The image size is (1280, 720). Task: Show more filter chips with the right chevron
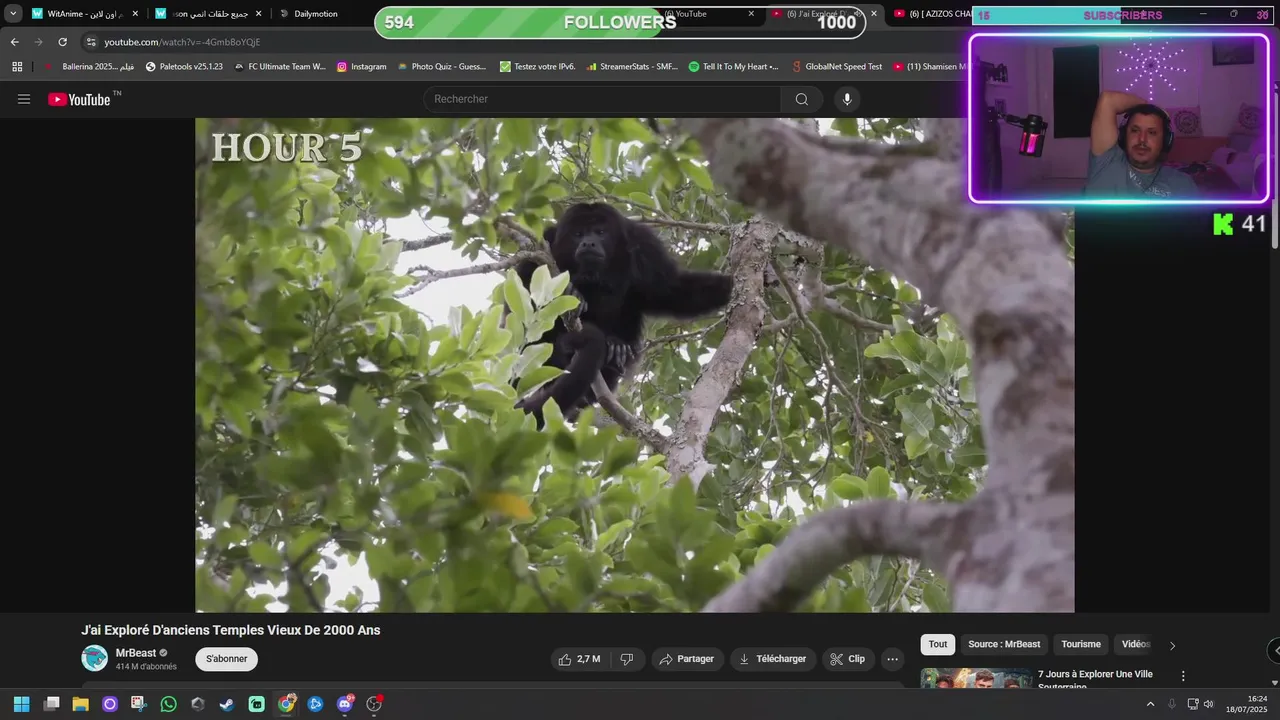1172,645
